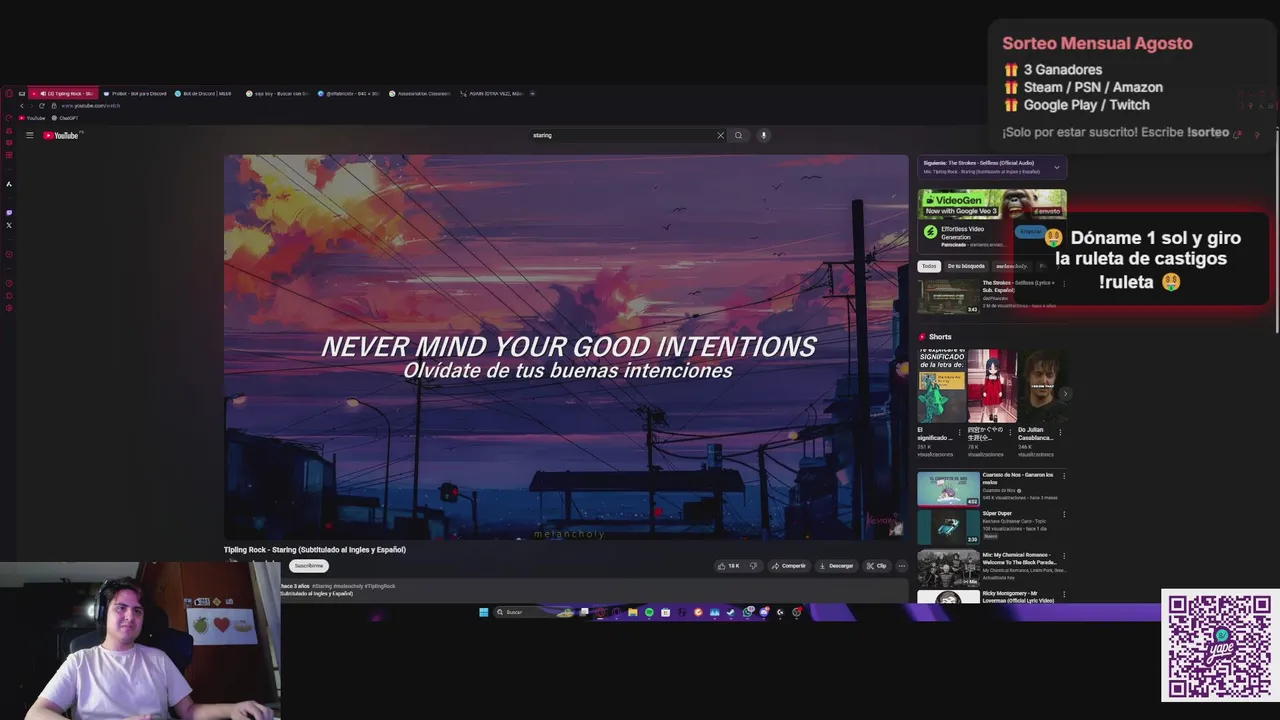The width and height of the screenshot is (1280, 720).
Task: Click the video title 'Tipling Rock - Staring'
Action: coord(315,549)
